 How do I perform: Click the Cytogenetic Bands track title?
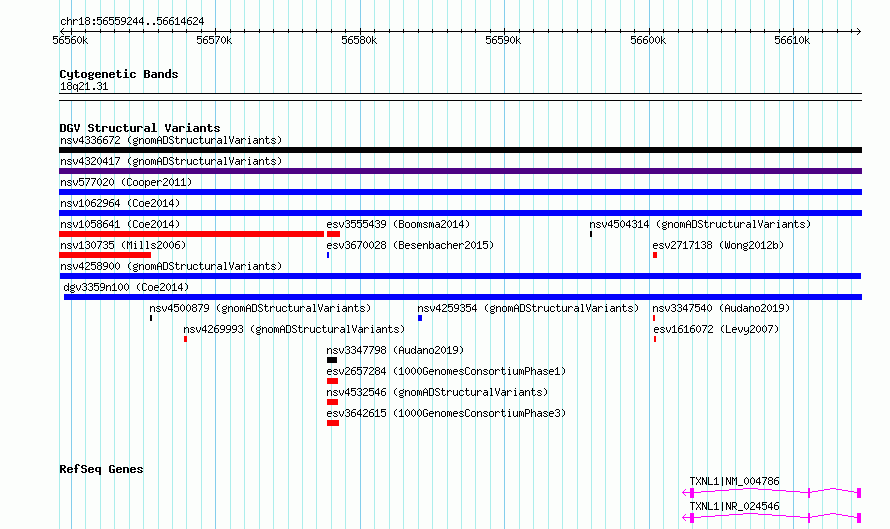coord(119,74)
